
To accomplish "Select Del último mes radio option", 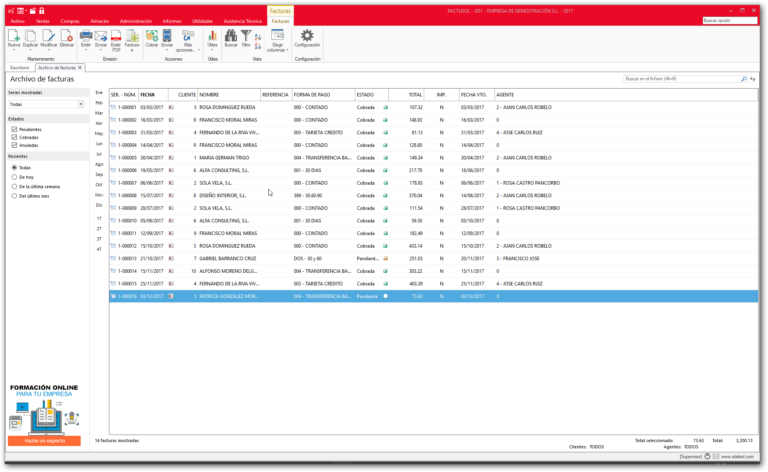I will pyautogui.click(x=14, y=196).
